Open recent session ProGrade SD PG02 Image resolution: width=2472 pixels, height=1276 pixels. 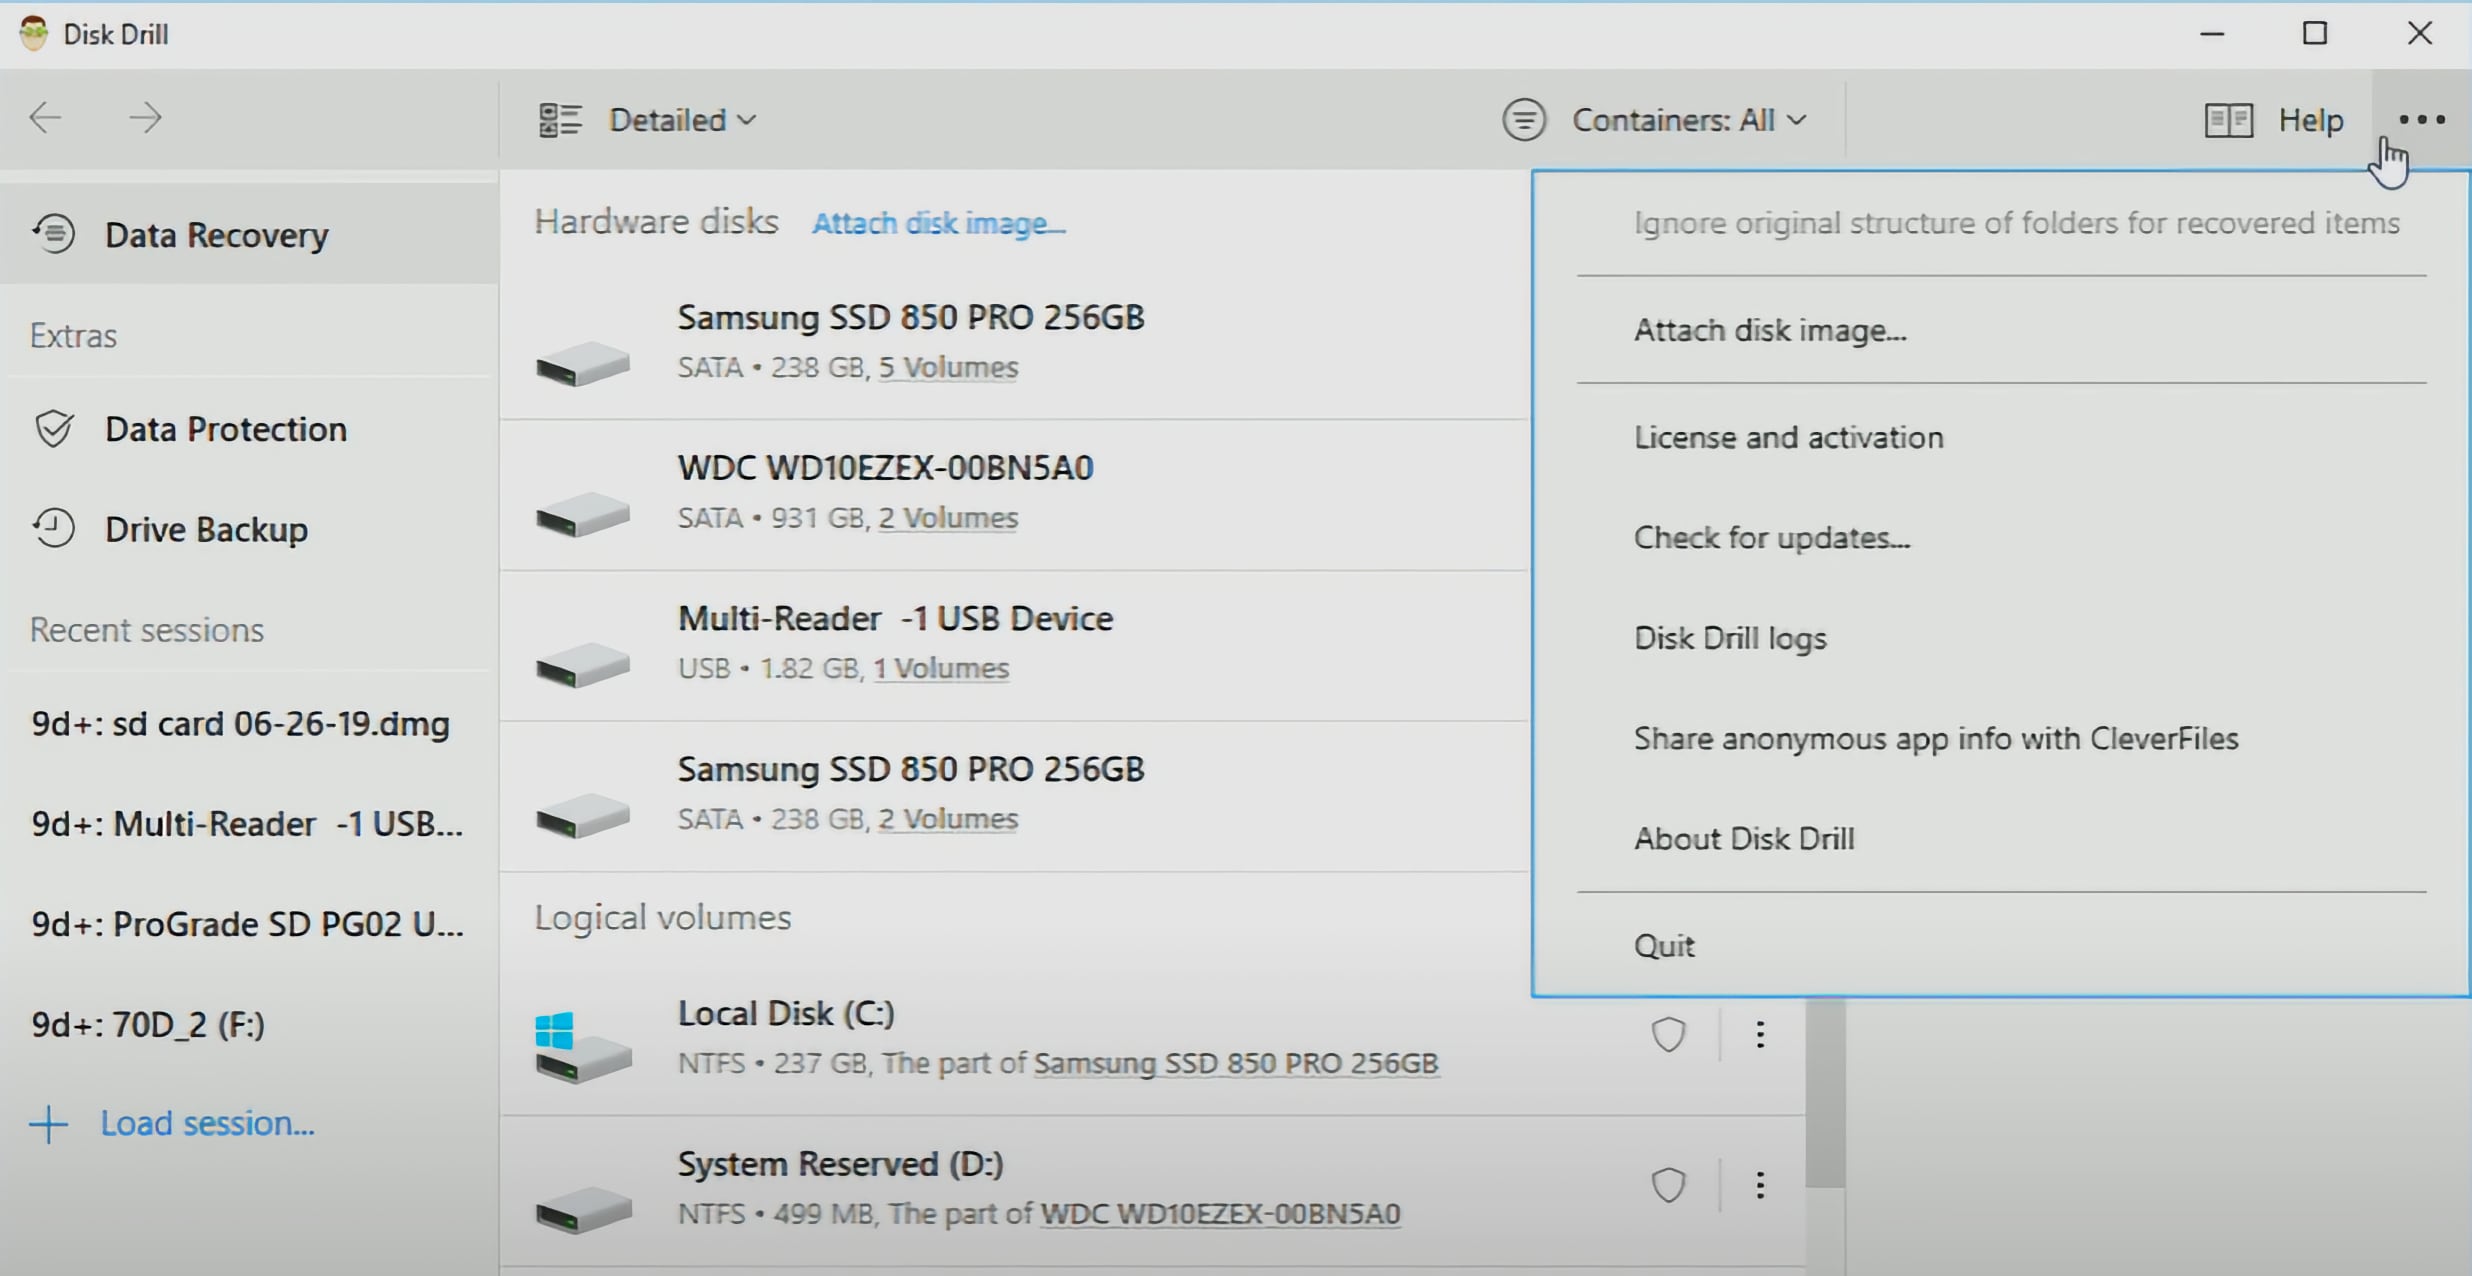coord(247,923)
